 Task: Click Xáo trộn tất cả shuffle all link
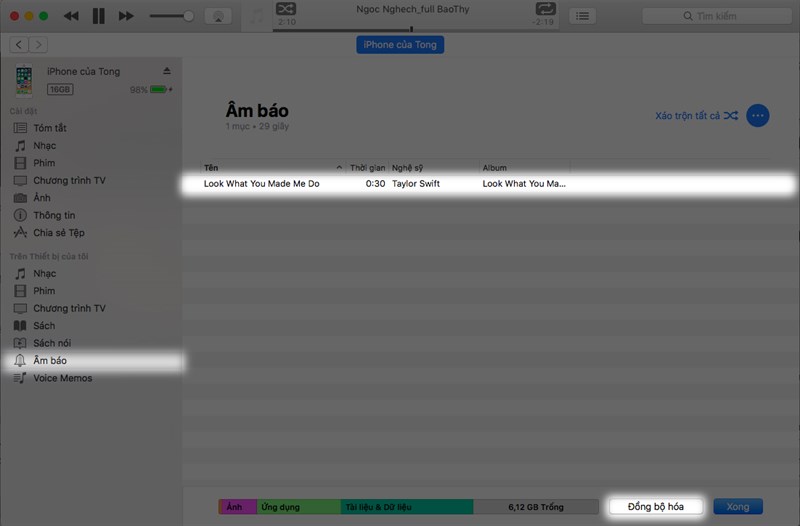[696, 116]
